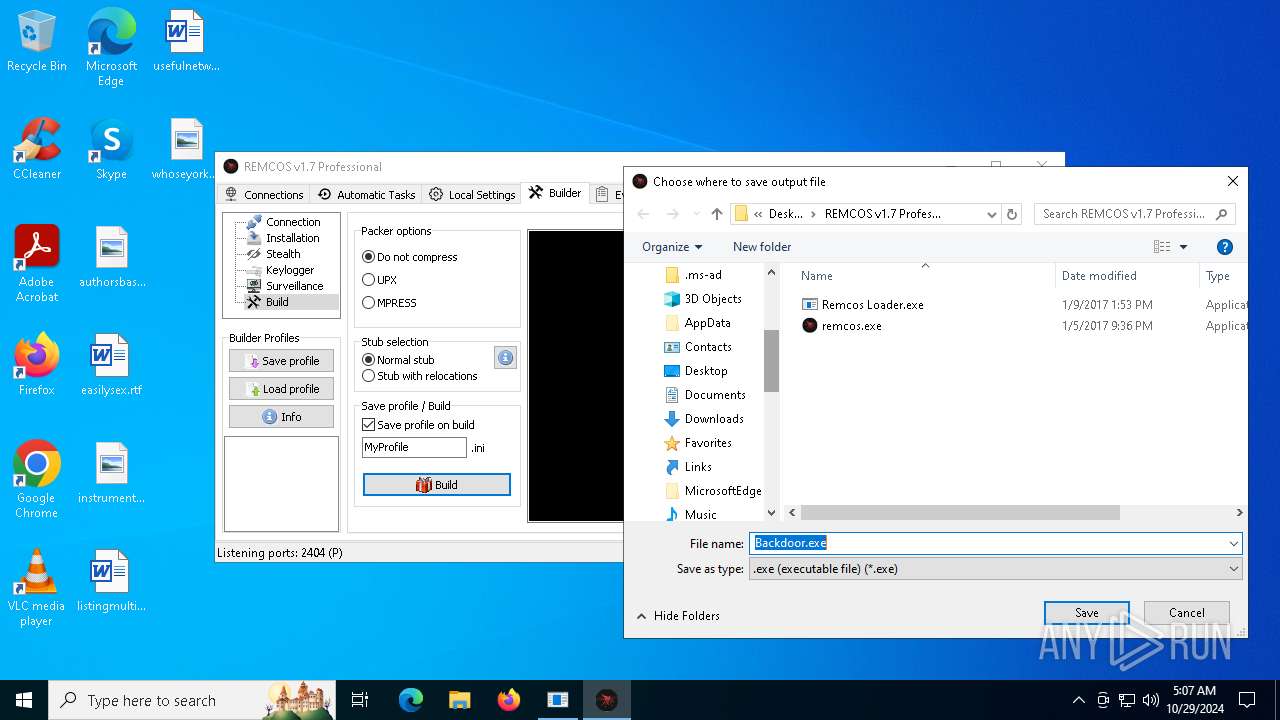Select Stealth in the builder tree
This screenshot has height=720, width=1280.
273,254
